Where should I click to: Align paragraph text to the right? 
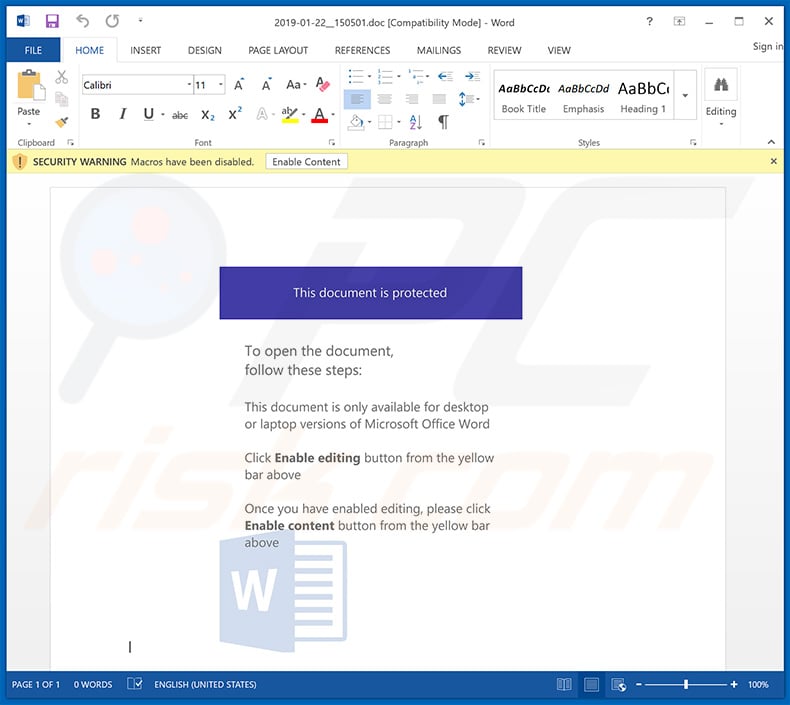point(412,99)
